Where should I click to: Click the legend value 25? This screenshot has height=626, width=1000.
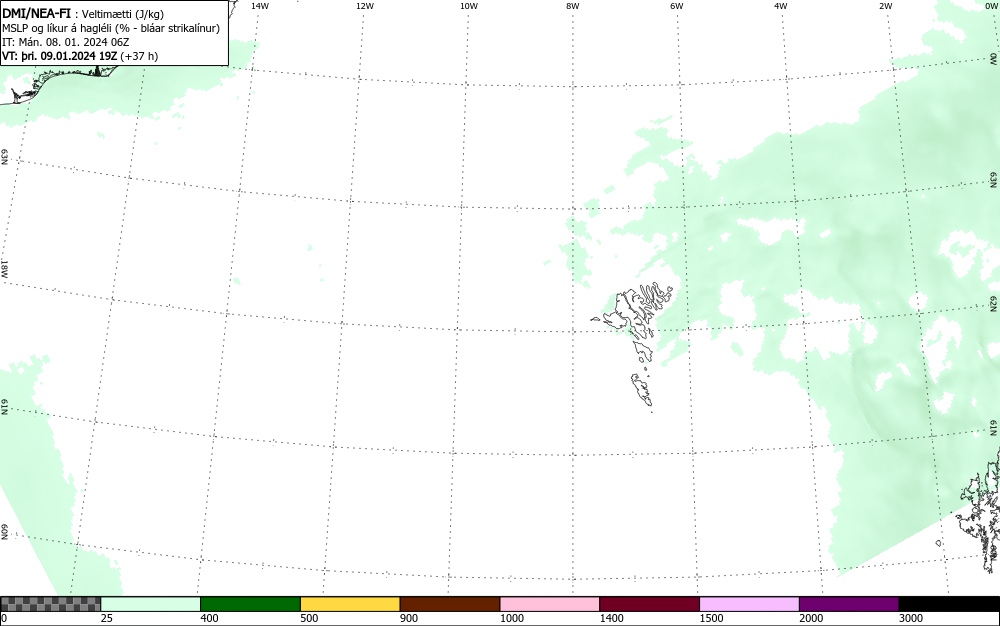pyautogui.click(x=107, y=618)
